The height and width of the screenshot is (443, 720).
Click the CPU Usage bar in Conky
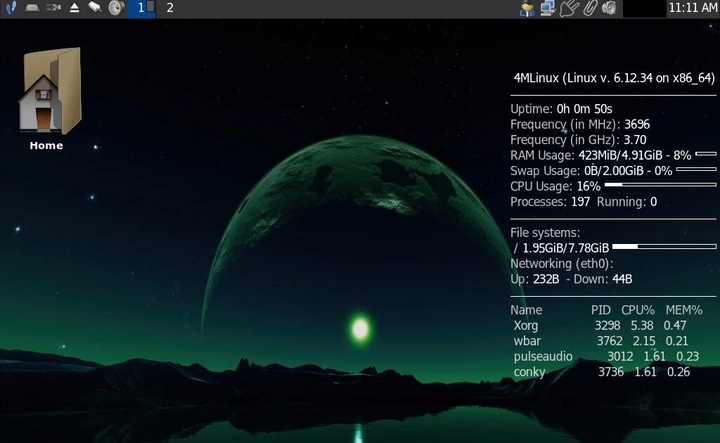point(660,185)
